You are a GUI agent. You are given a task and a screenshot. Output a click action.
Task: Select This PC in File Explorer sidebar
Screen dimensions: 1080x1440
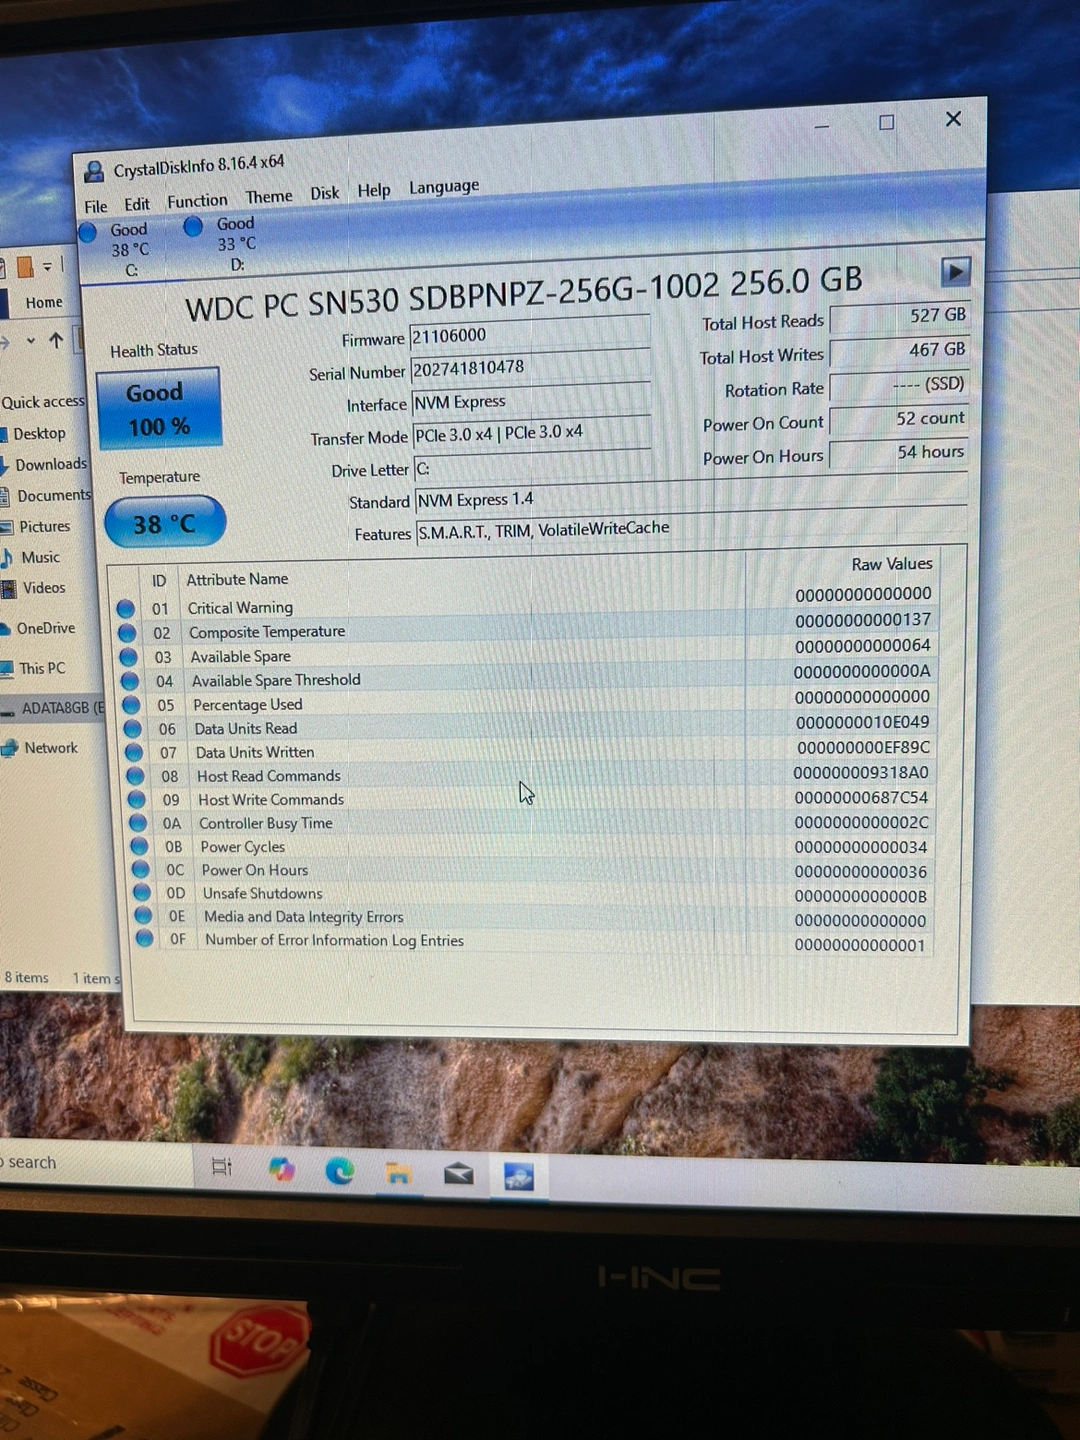pos(41,668)
